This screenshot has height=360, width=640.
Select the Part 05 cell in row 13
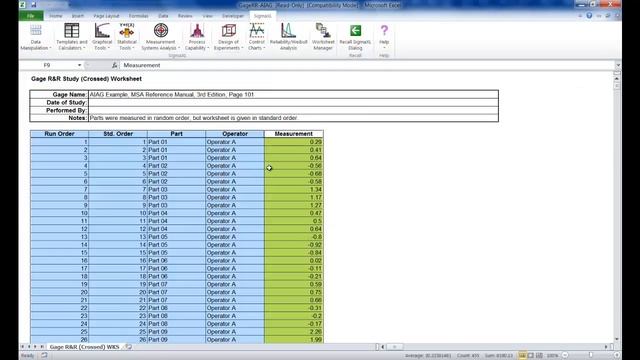176,237
